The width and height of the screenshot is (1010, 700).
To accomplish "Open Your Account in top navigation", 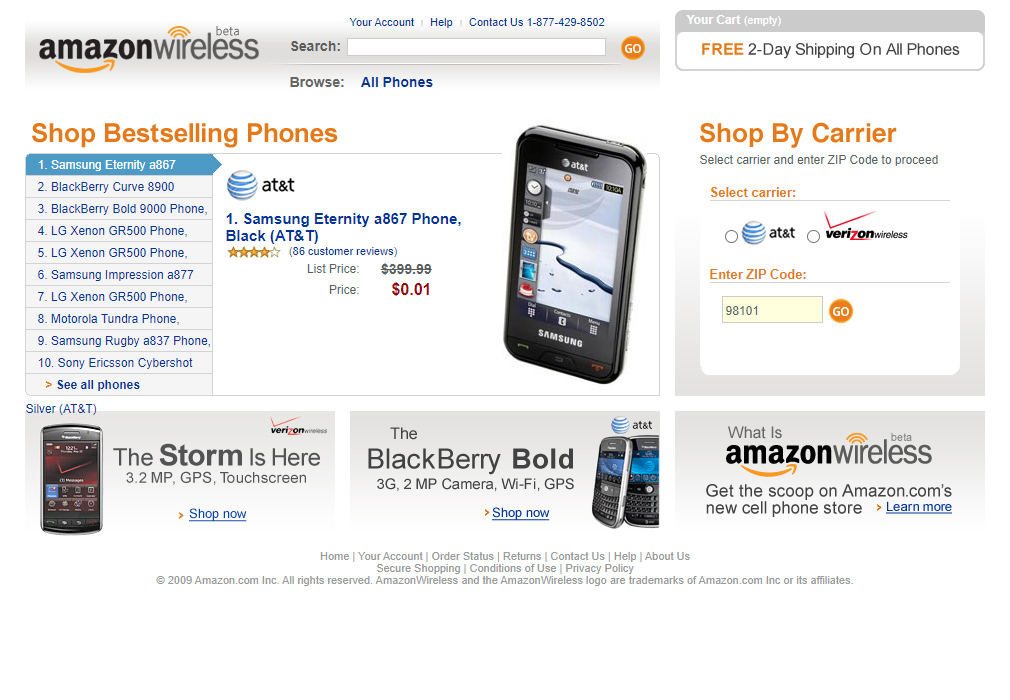I will click(x=381, y=22).
